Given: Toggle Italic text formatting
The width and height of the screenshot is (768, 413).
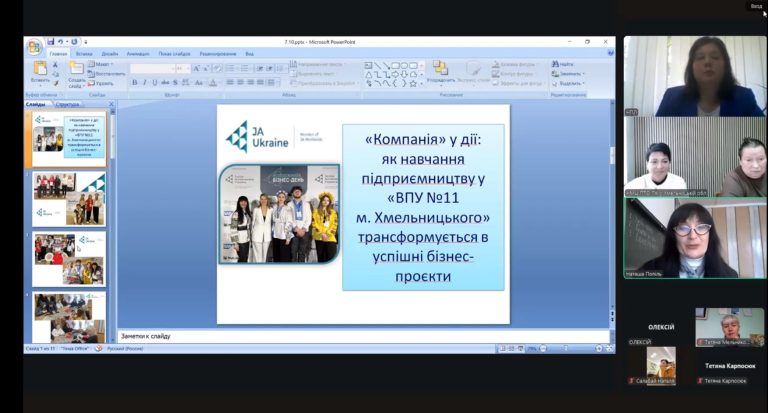Looking at the screenshot, I should [144, 82].
